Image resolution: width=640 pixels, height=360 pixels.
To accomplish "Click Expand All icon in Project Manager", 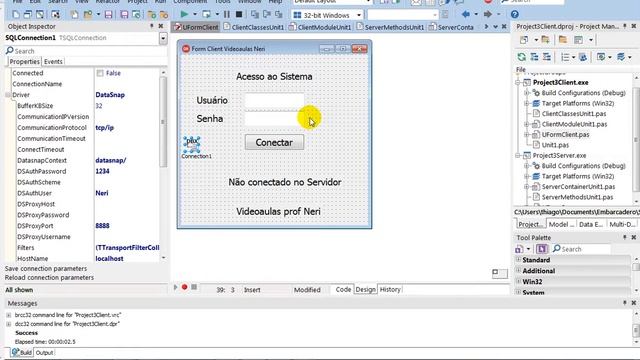I will (x=534, y=57).
